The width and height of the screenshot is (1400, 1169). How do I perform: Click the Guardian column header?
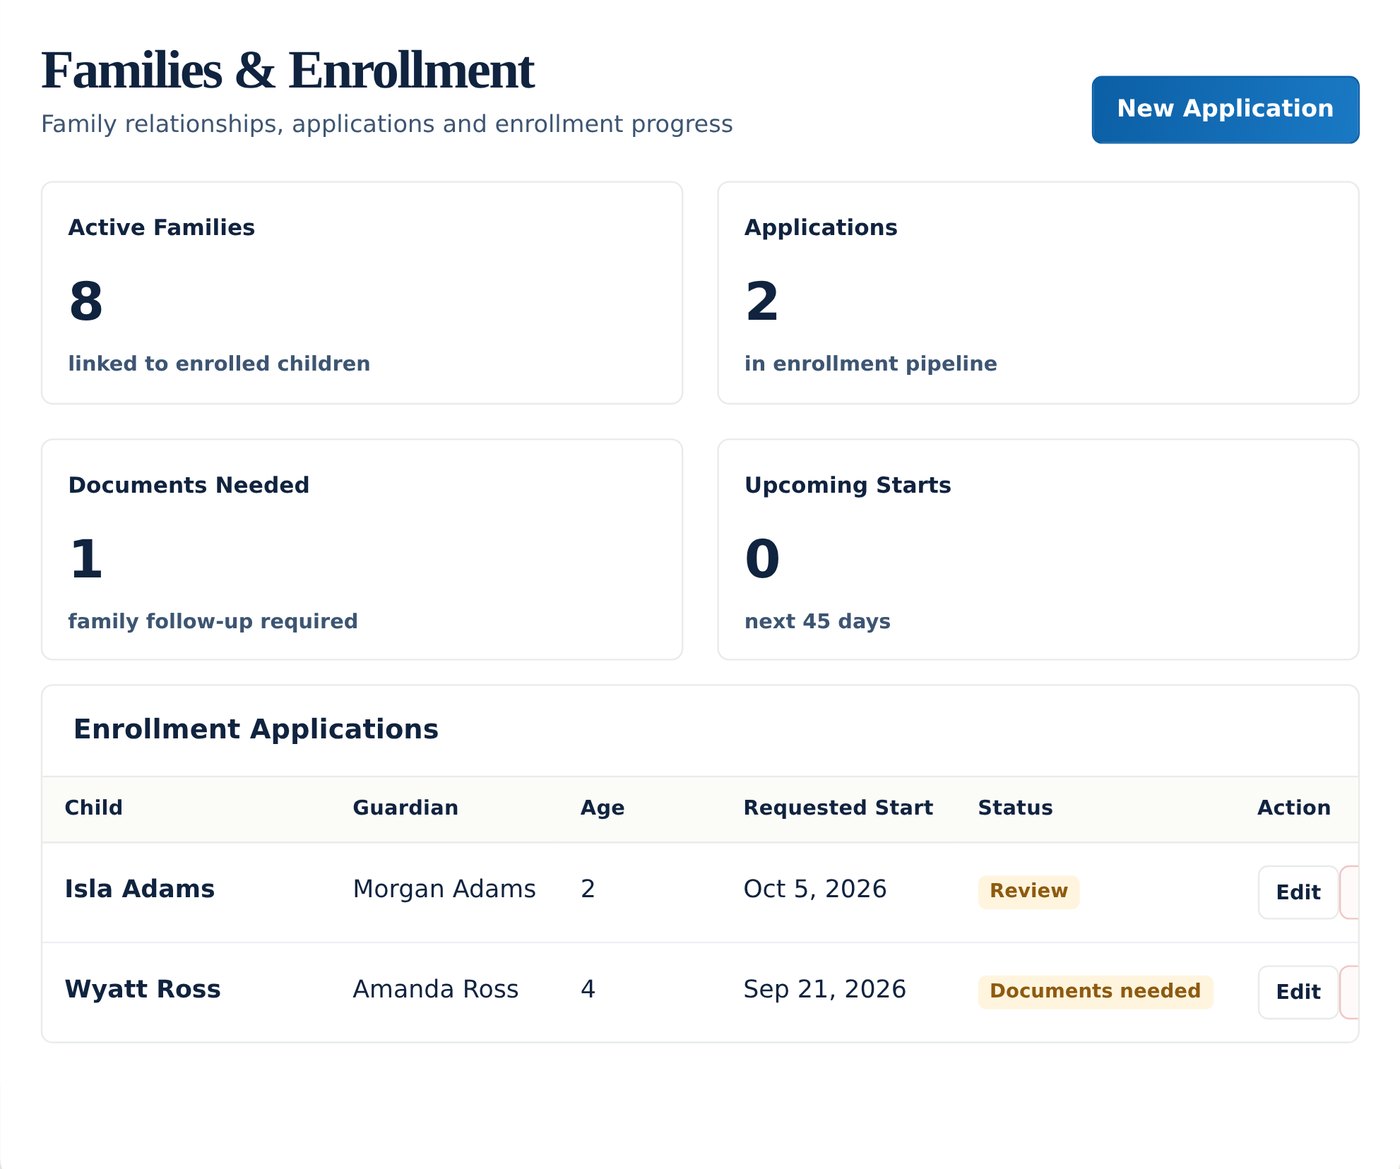click(x=405, y=808)
